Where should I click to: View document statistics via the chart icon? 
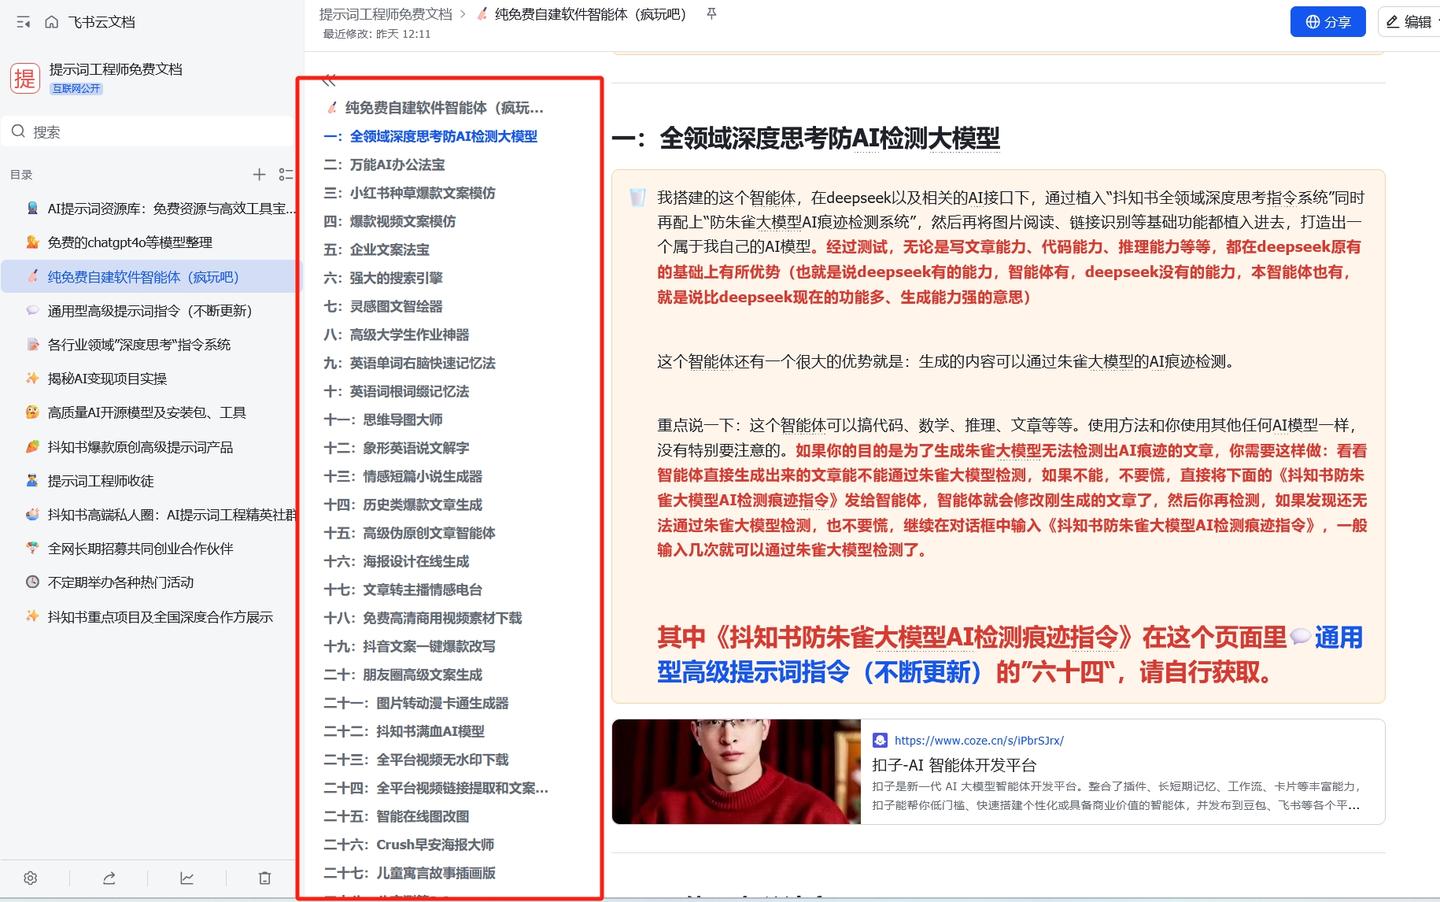pyautogui.click(x=186, y=877)
